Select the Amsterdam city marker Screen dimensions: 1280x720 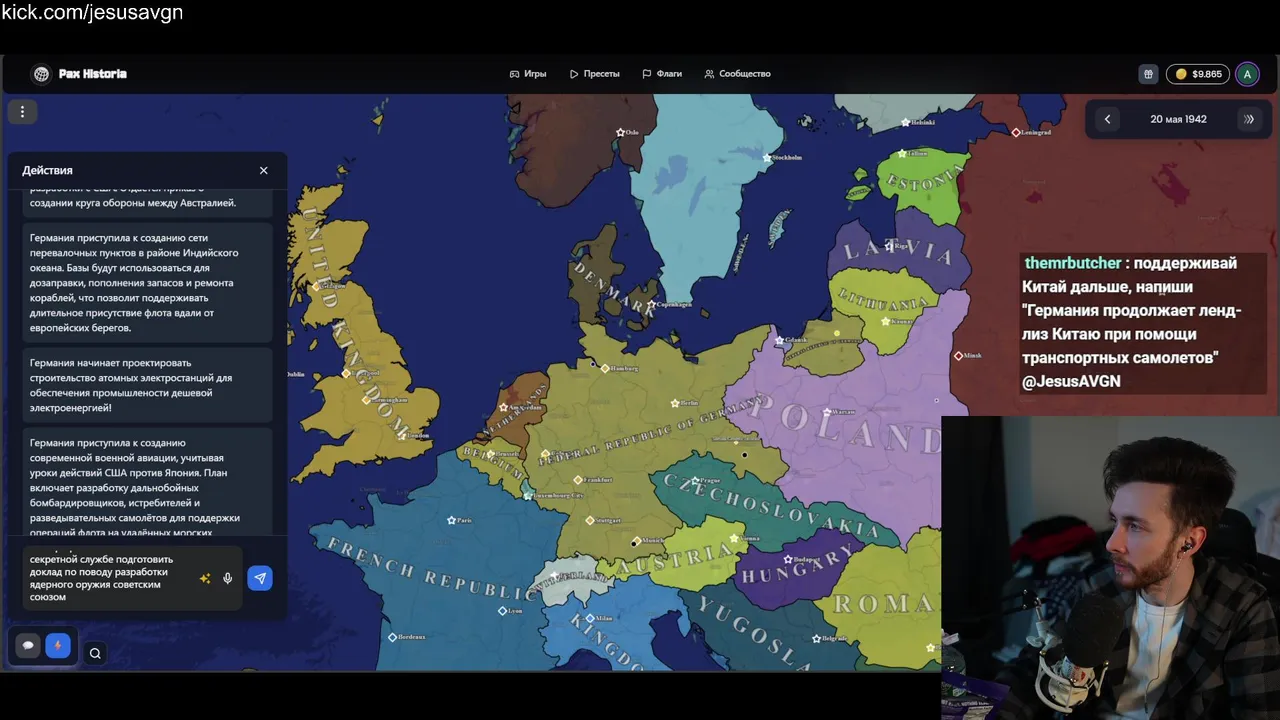click(504, 407)
